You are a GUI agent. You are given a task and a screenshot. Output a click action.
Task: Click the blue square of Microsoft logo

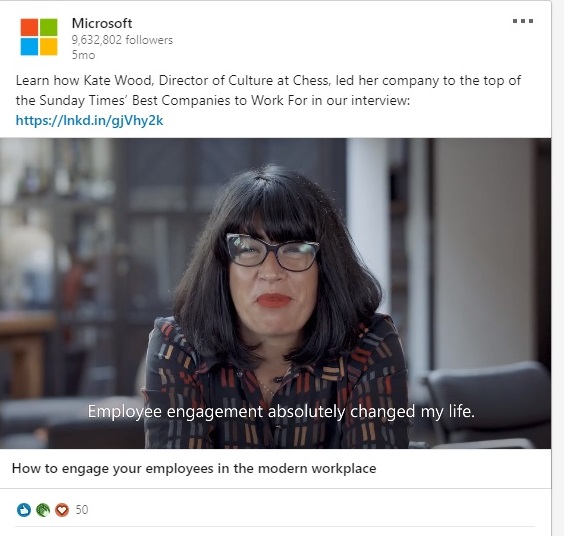pyautogui.click(x=29, y=47)
